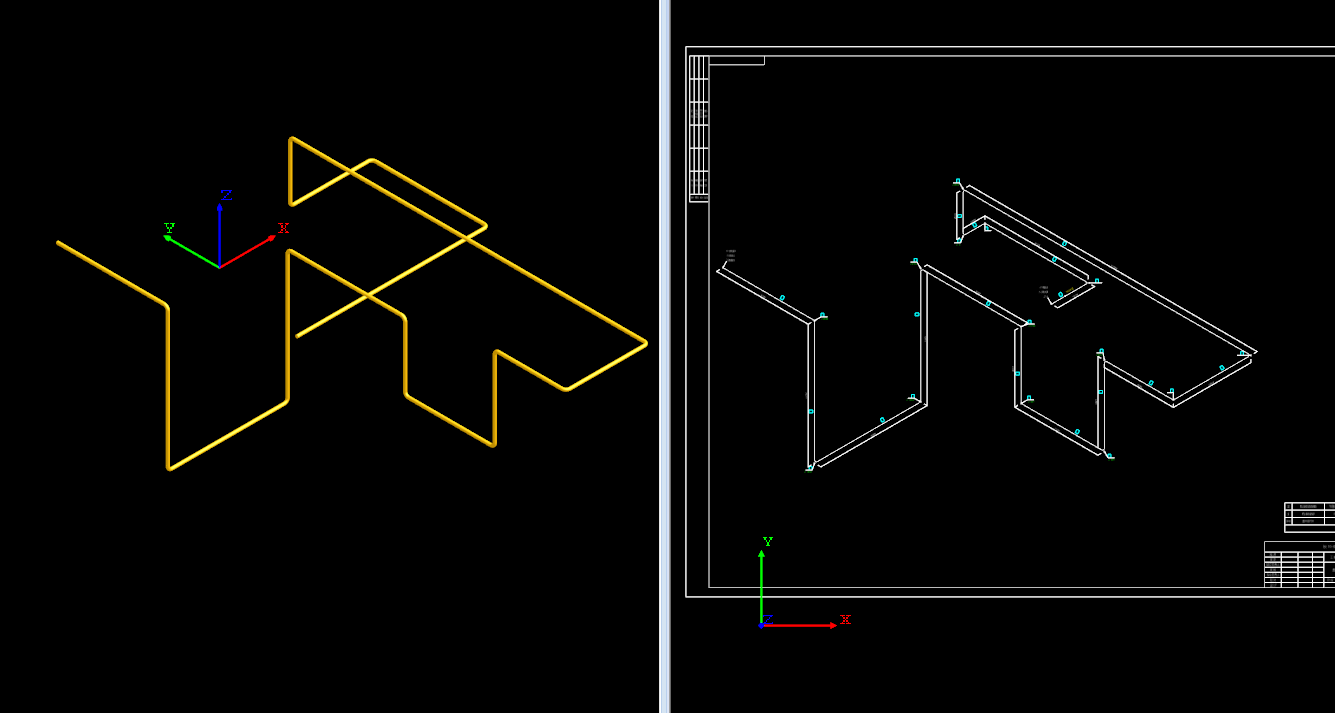Click the red X axis arrow in 3D view
The image size is (1335, 713).
click(250, 250)
